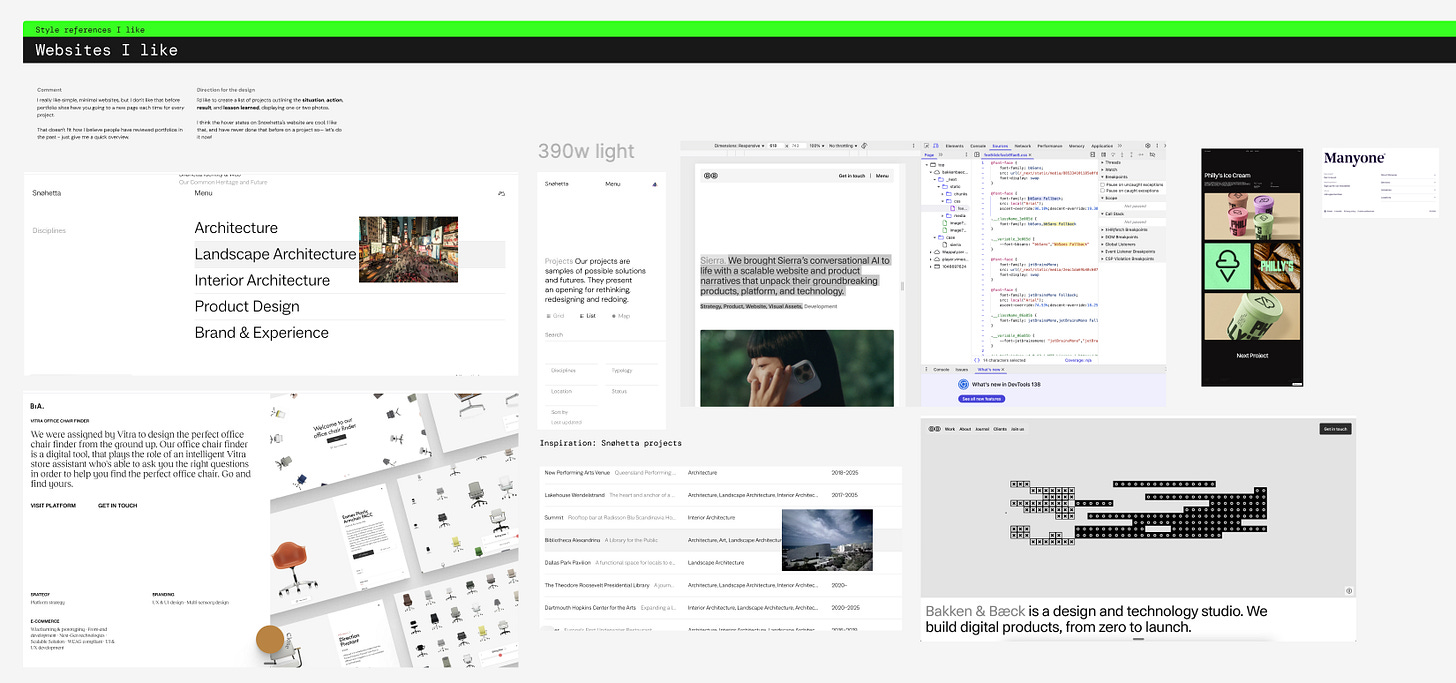Click the Manyone logo
The image size is (1456, 683).
pyautogui.click(x=1352, y=158)
